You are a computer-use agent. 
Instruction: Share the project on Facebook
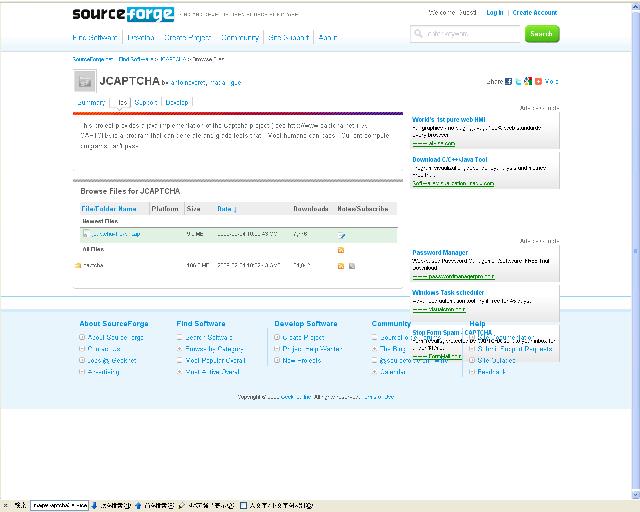click(508, 81)
